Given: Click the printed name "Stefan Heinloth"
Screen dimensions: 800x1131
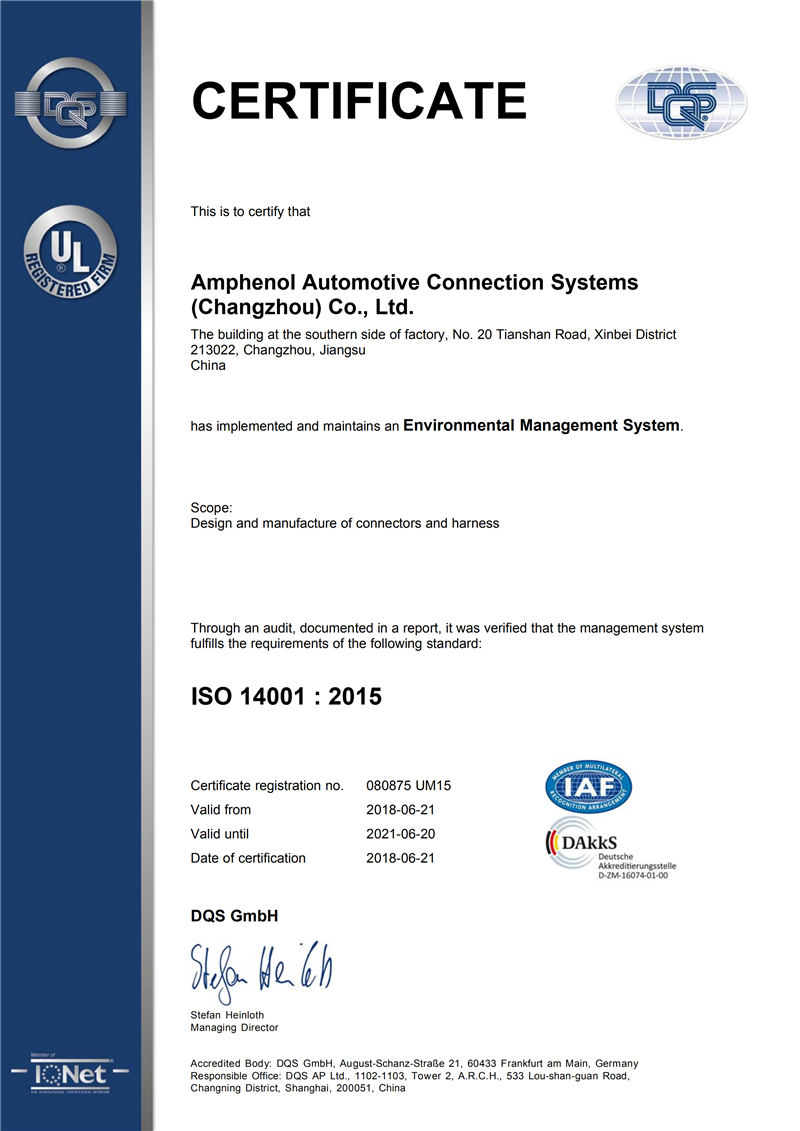Looking at the screenshot, I should 227,1015.
